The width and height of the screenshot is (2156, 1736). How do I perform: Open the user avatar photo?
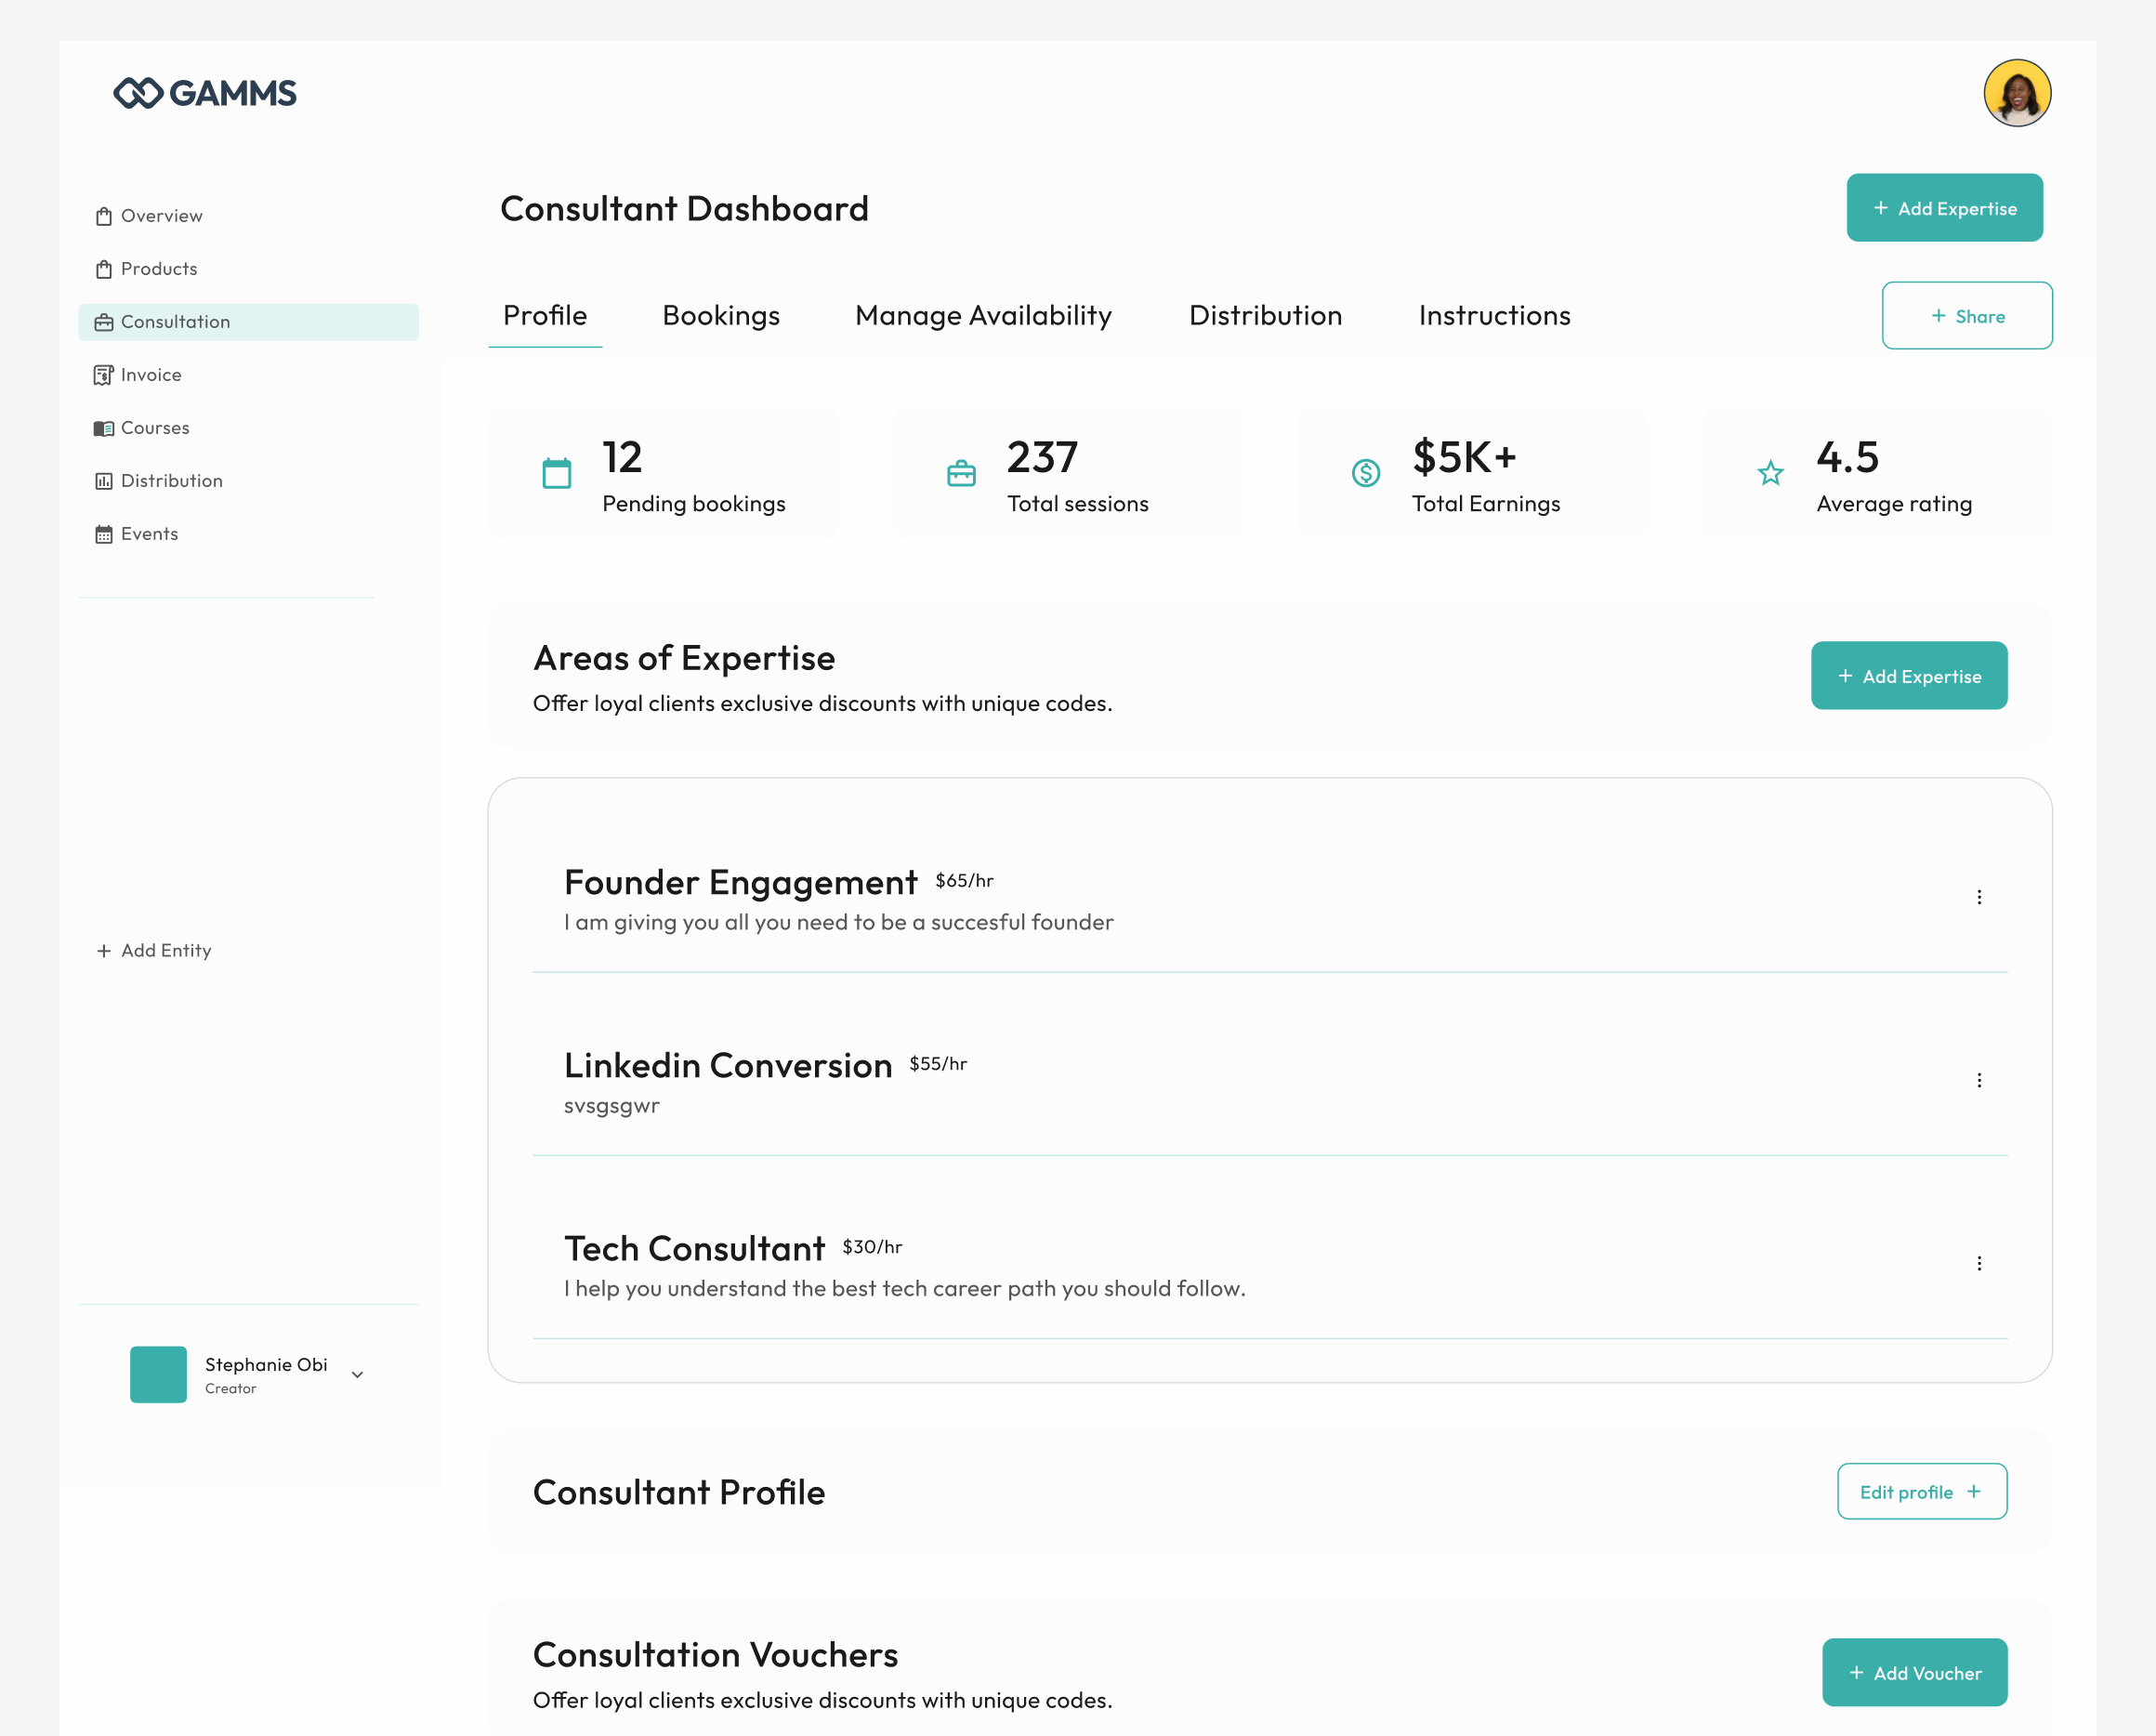click(2017, 93)
